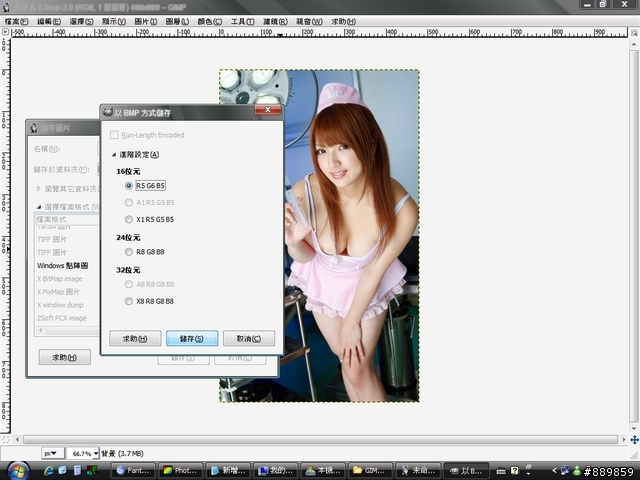Open the 視窗(W) menu
Image resolution: width=640 pixels, height=480 pixels.
309,21
